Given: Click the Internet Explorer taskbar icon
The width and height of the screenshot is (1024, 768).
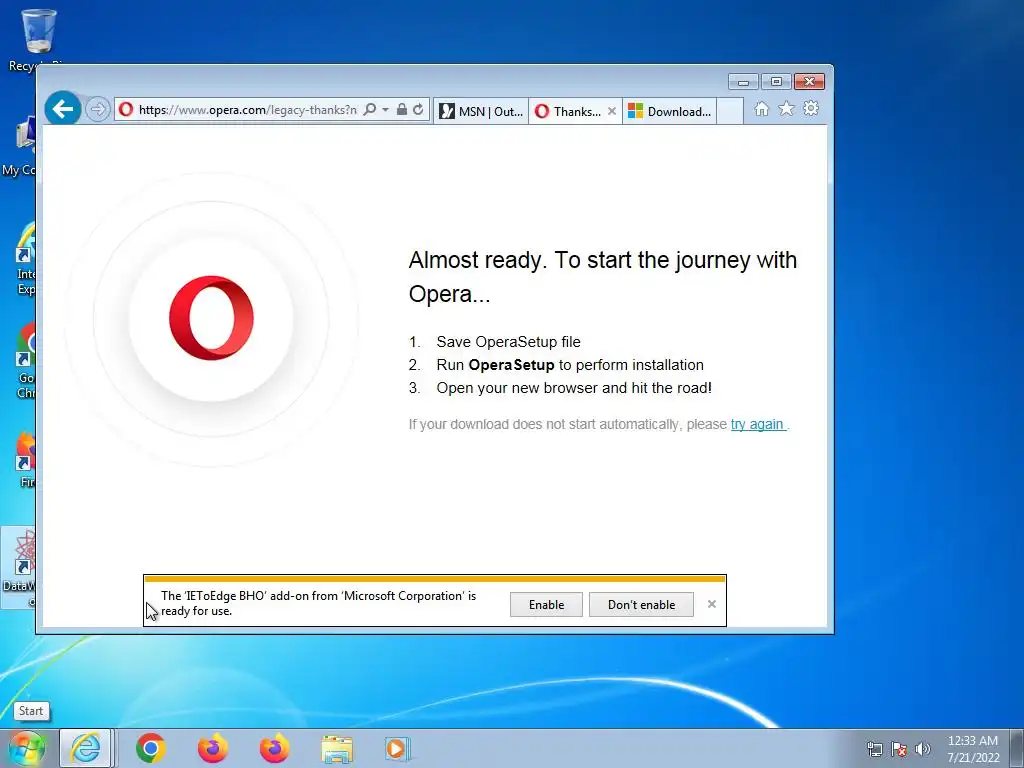Looking at the screenshot, I should (86, 748).
